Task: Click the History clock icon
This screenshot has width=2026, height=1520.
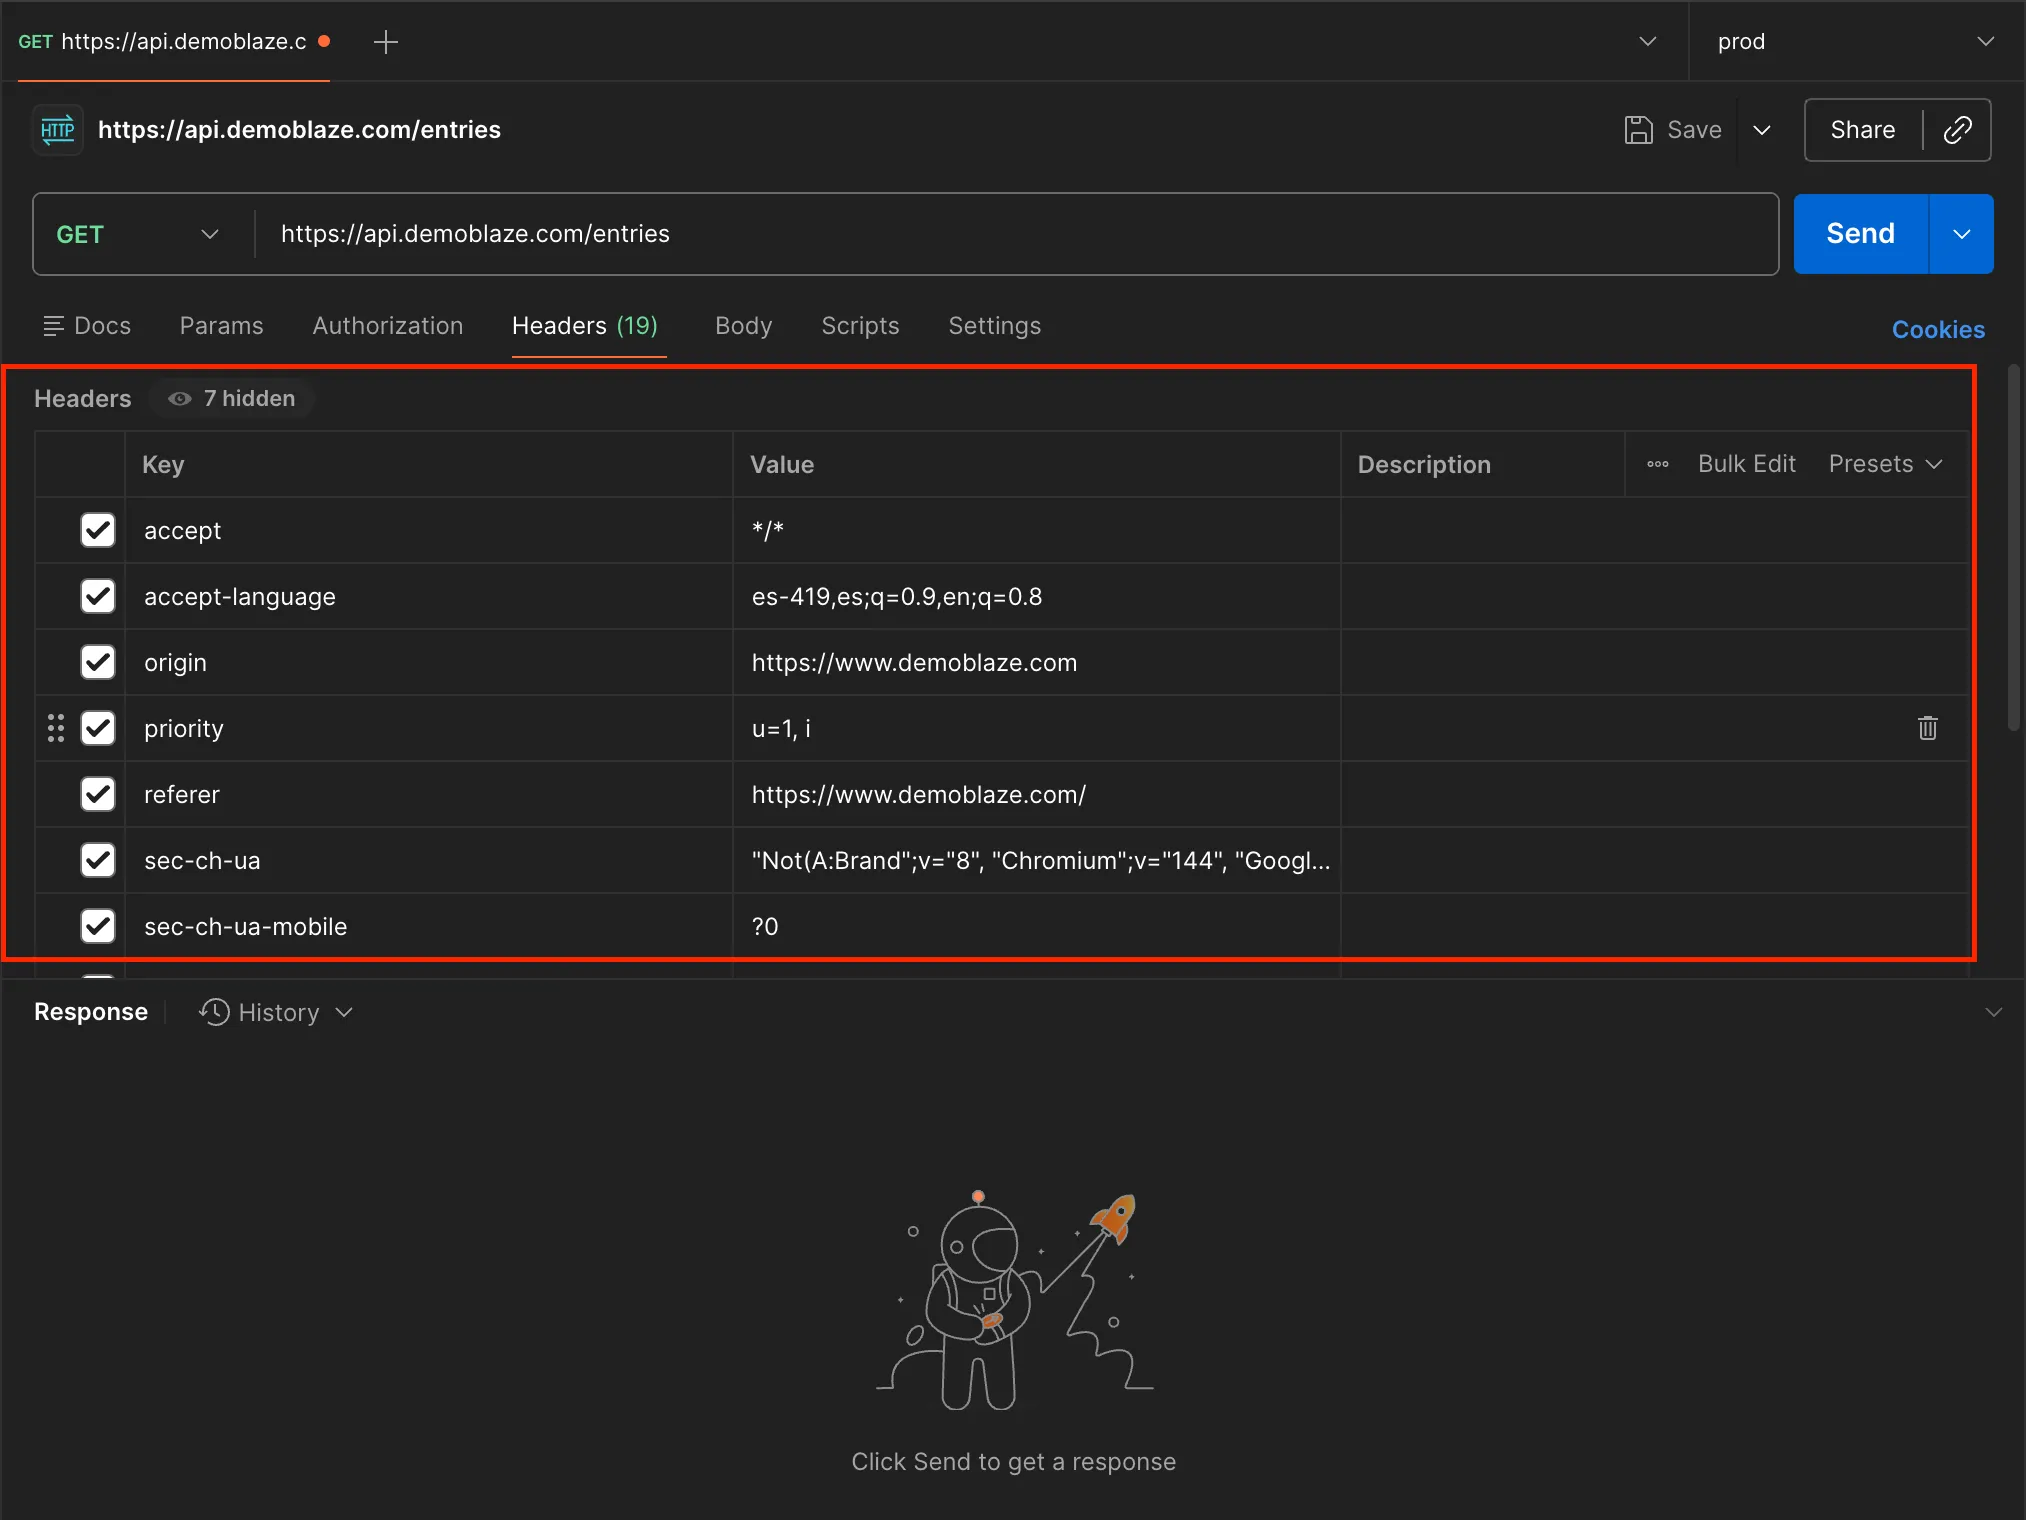Action: click(x=214, y=1012)
